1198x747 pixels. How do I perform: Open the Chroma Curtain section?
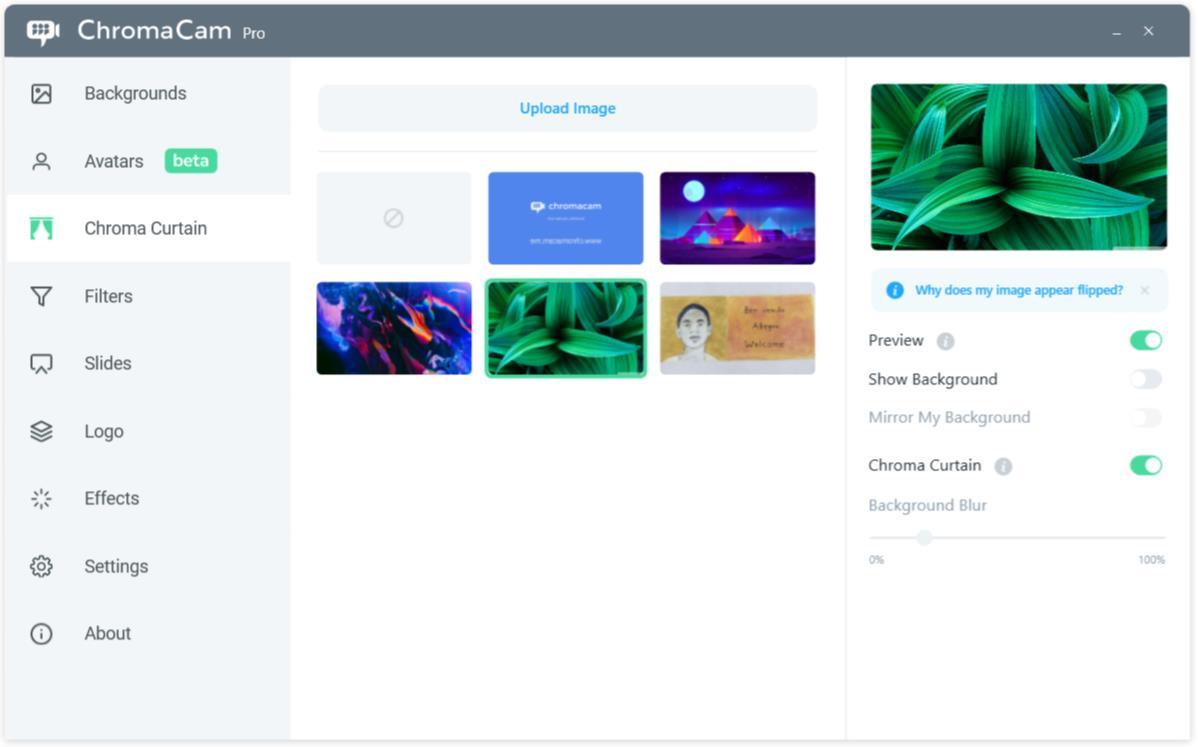[145, 228]
